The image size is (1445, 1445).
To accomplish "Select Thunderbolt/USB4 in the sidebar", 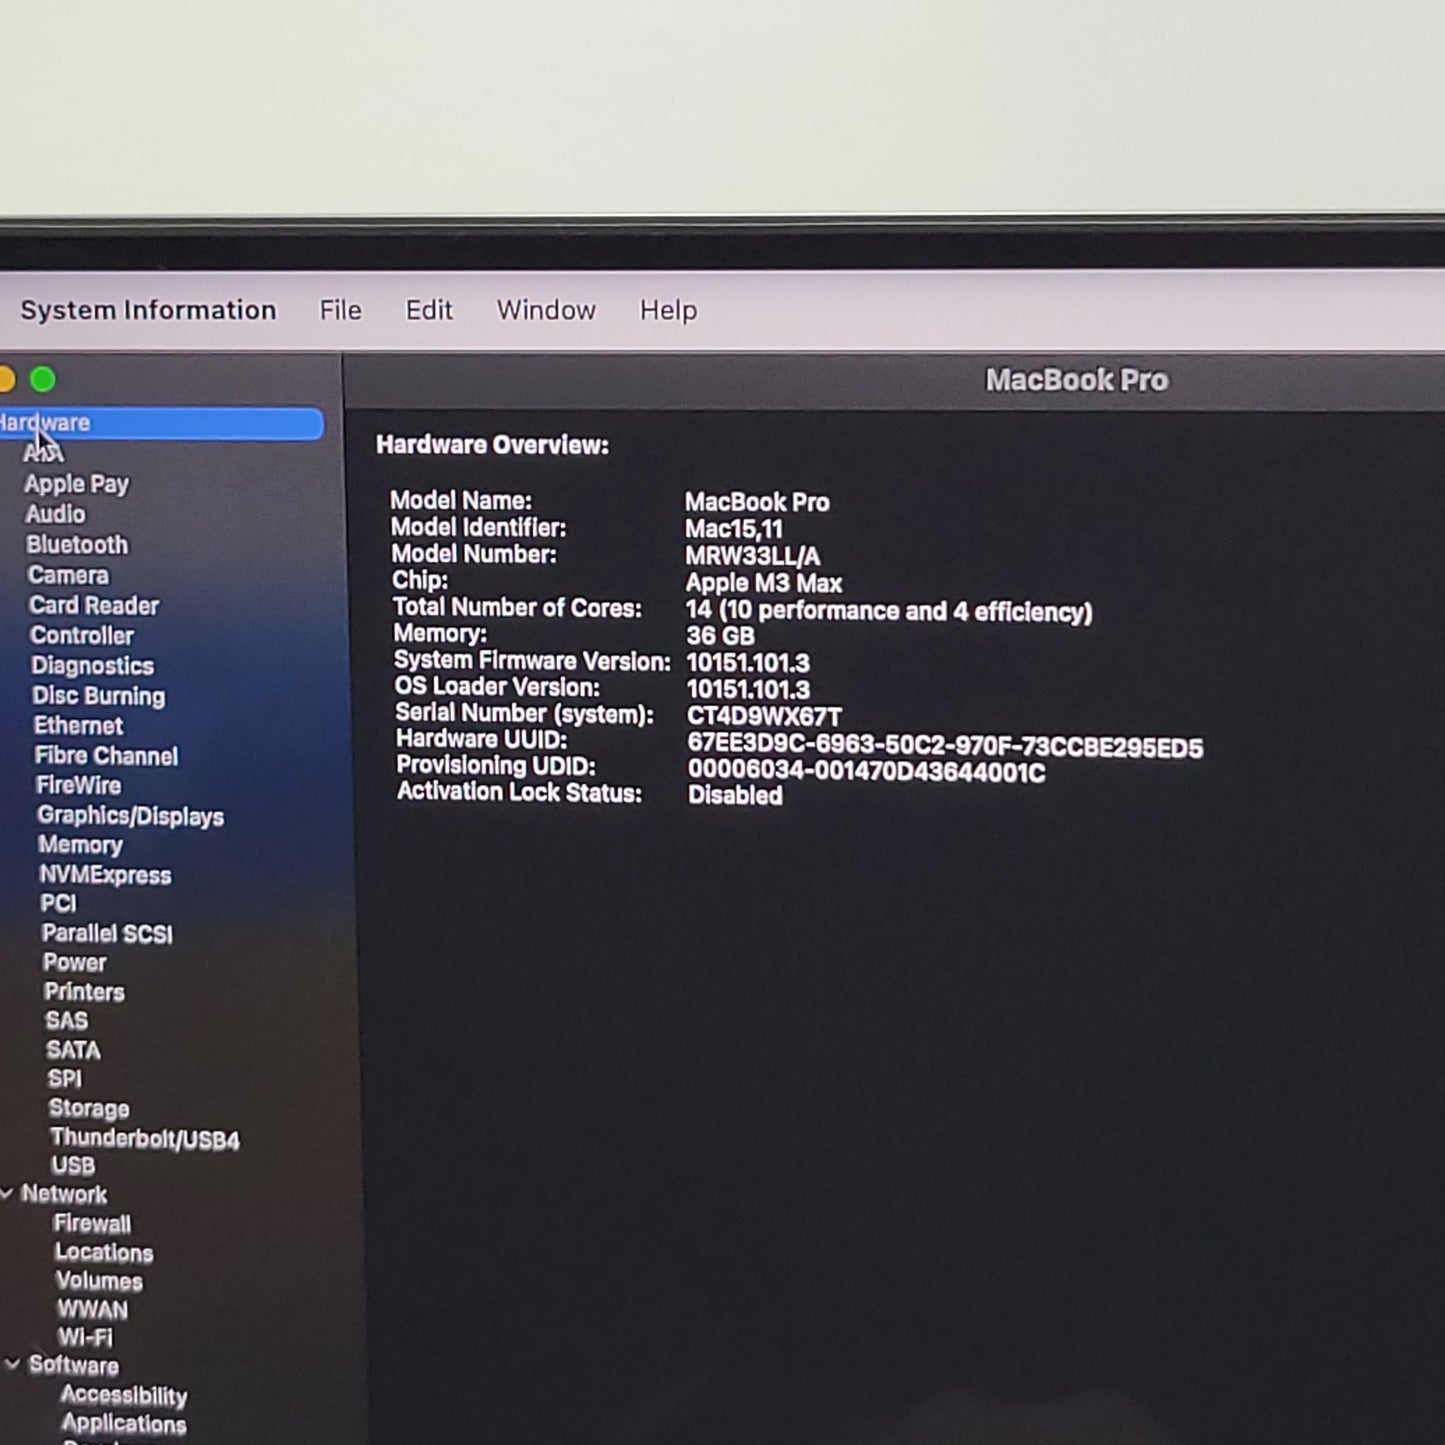I will 145,1138.
